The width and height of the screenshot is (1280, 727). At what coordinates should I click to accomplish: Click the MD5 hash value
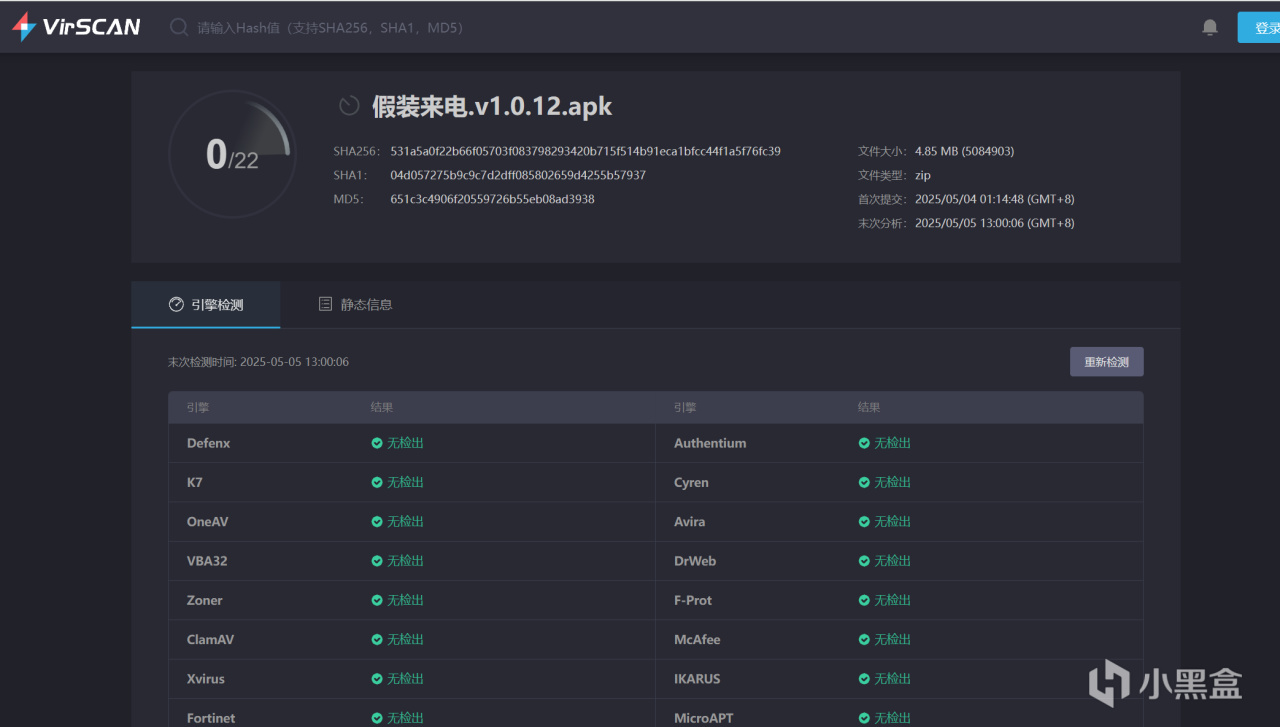(x=492, y=199)
